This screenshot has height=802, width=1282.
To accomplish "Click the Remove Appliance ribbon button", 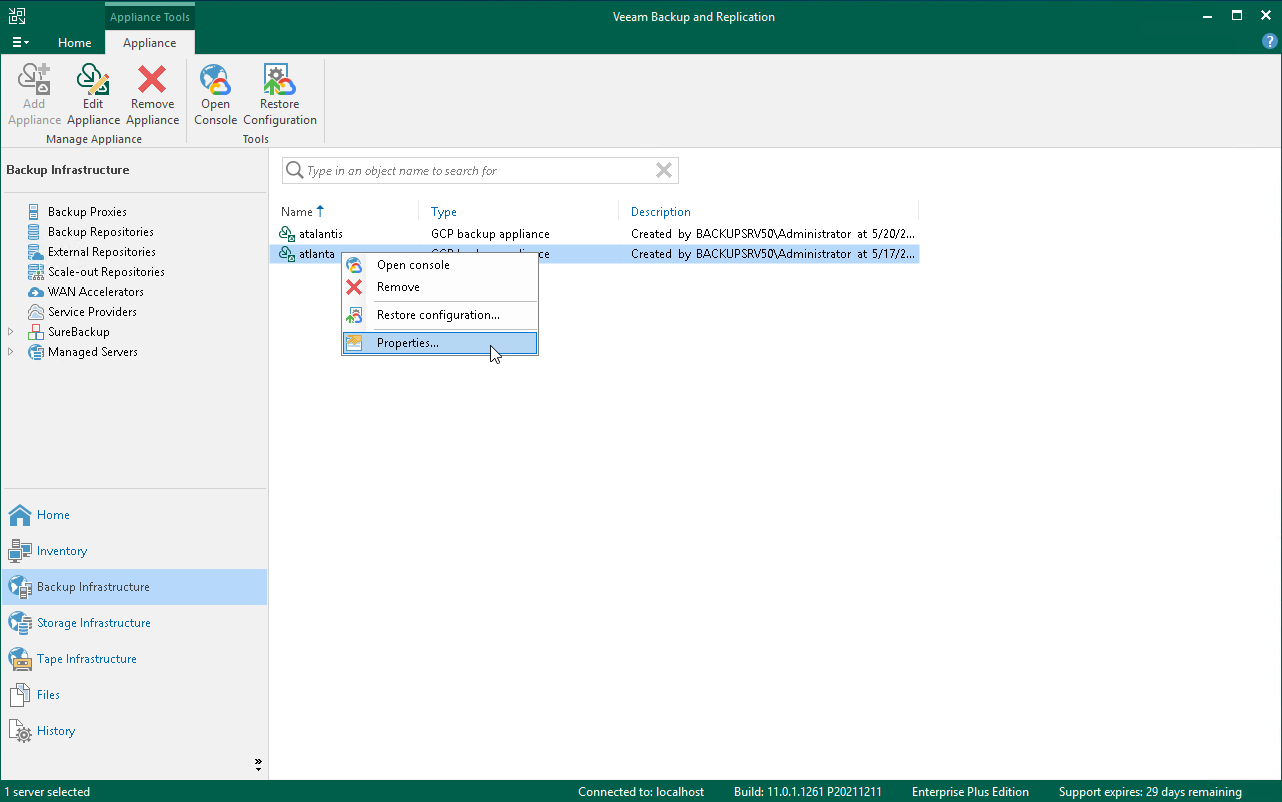I will click(x=152, y=95).
